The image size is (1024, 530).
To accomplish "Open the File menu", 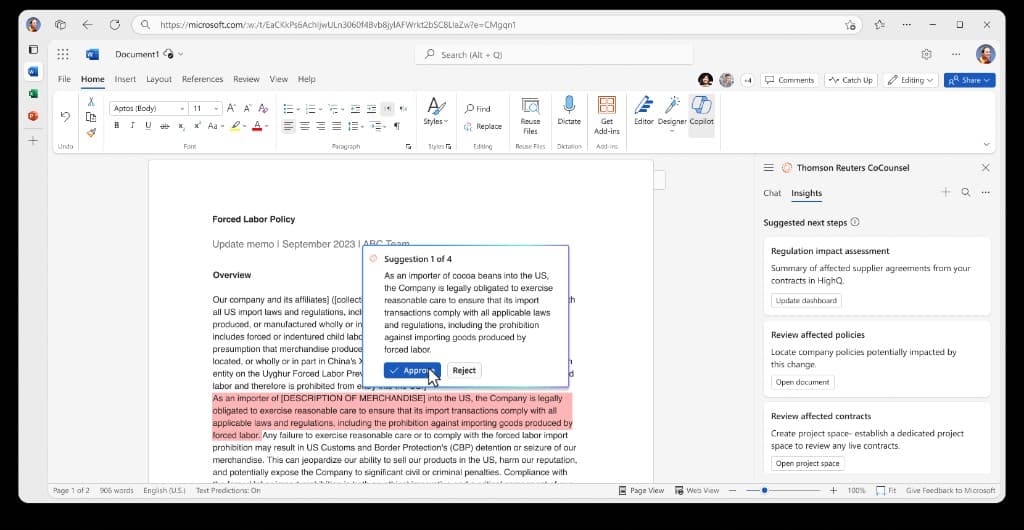I will [64, 79].
